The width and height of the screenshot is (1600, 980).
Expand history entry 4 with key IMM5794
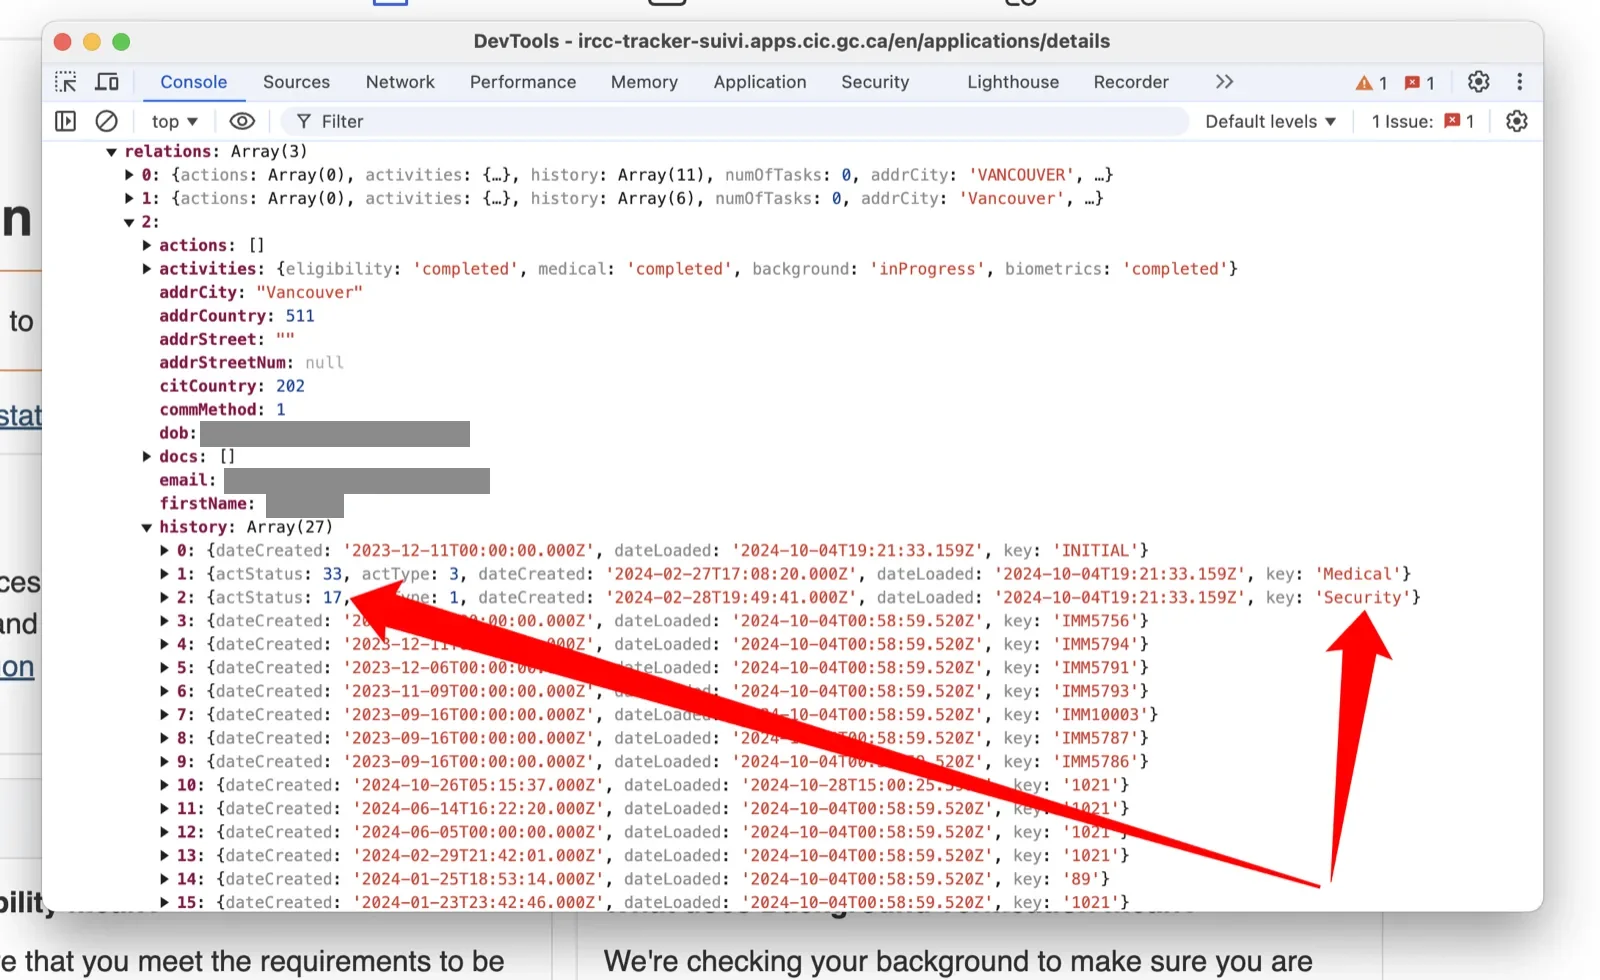coord(165,644)
